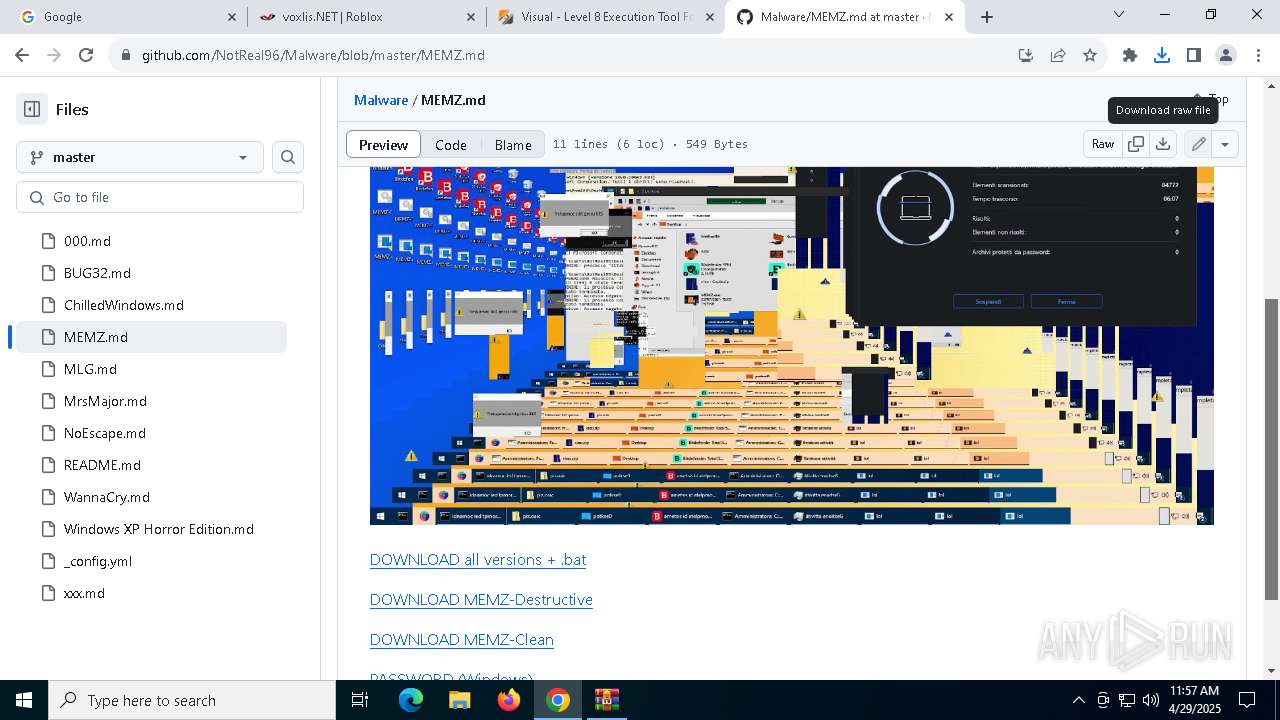Screen dimensions: 1280x720
Task: Show hidden system tray icons
Action: point(1078,700)
